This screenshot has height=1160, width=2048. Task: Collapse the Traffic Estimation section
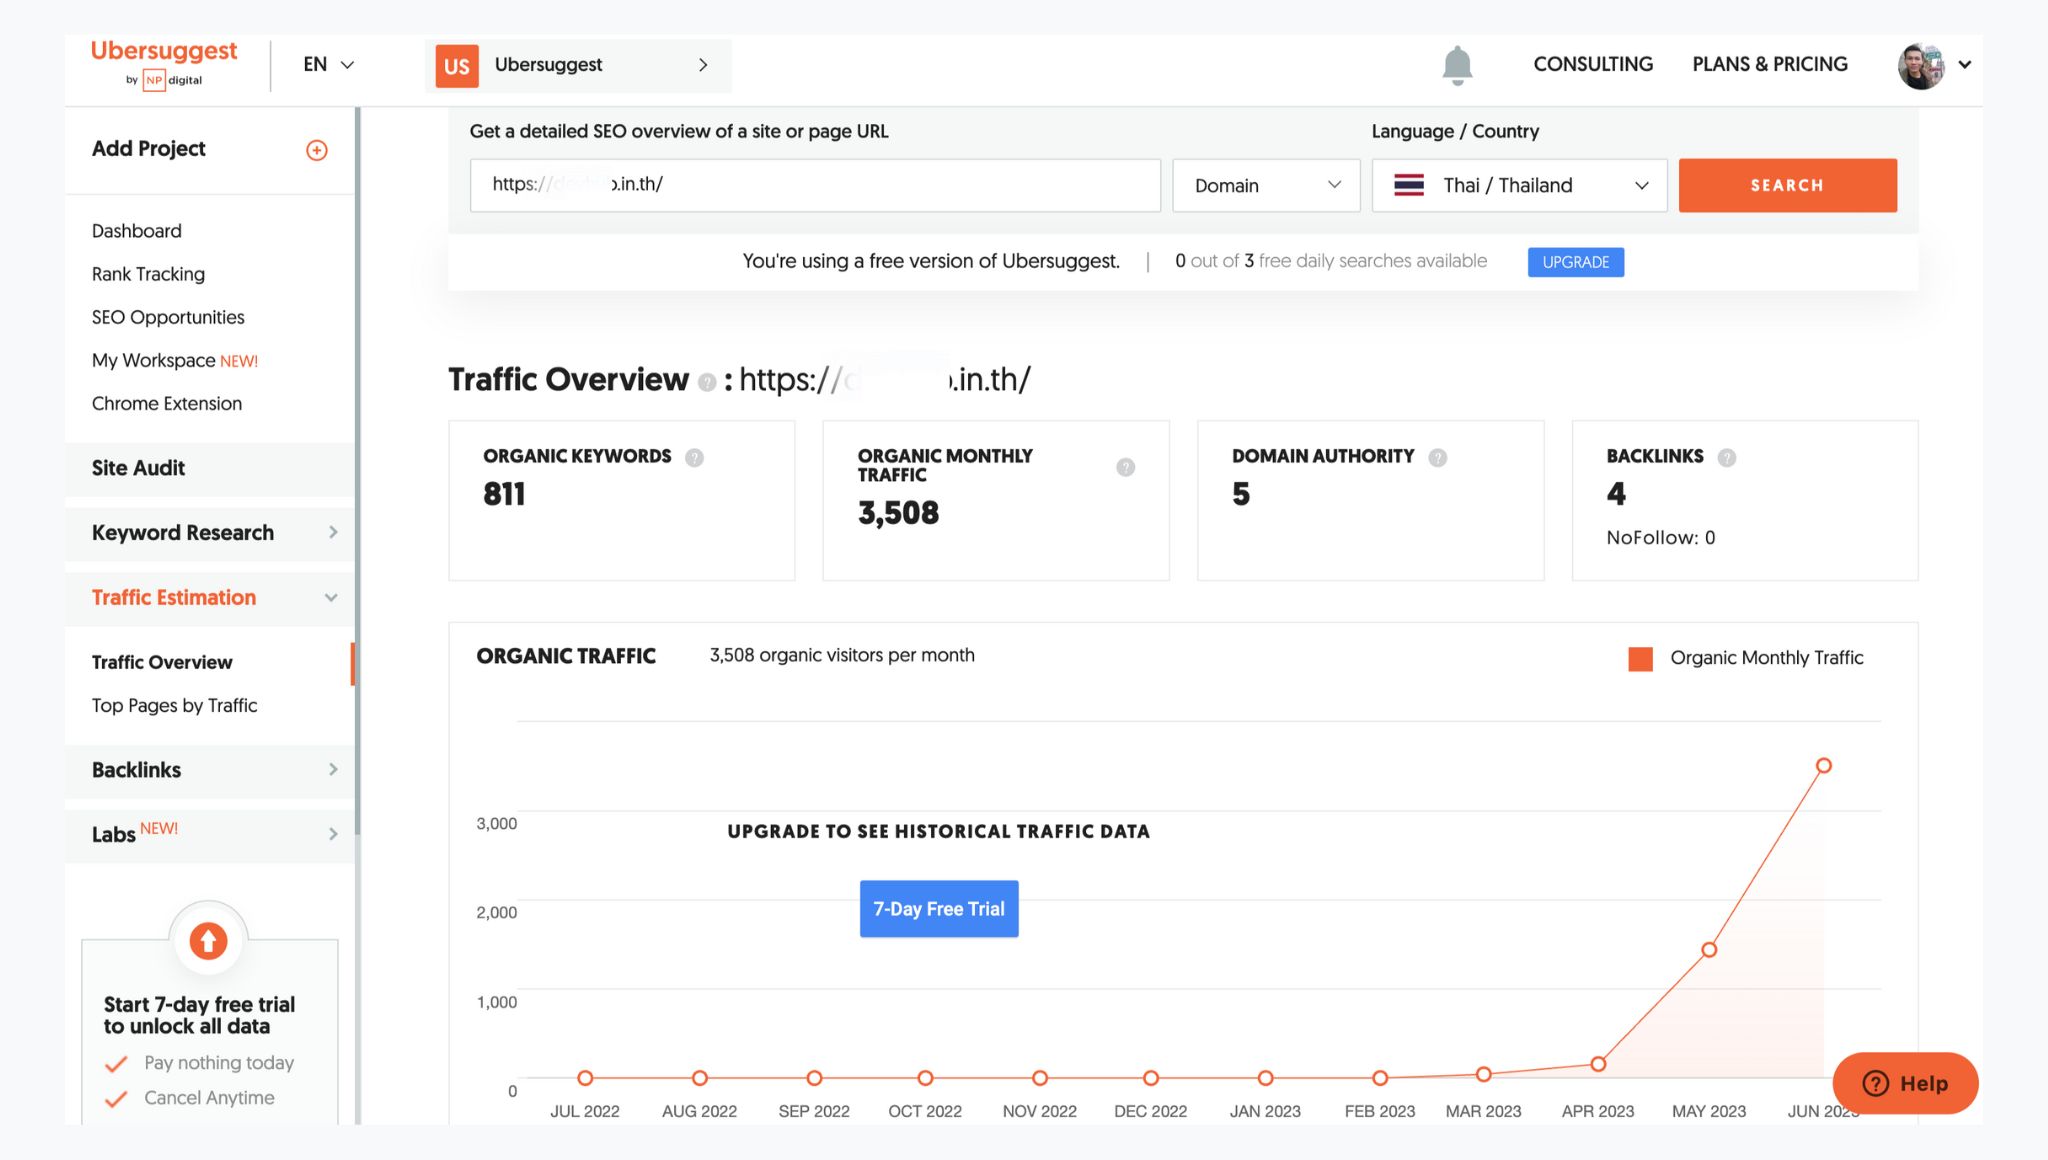(210, 598)
